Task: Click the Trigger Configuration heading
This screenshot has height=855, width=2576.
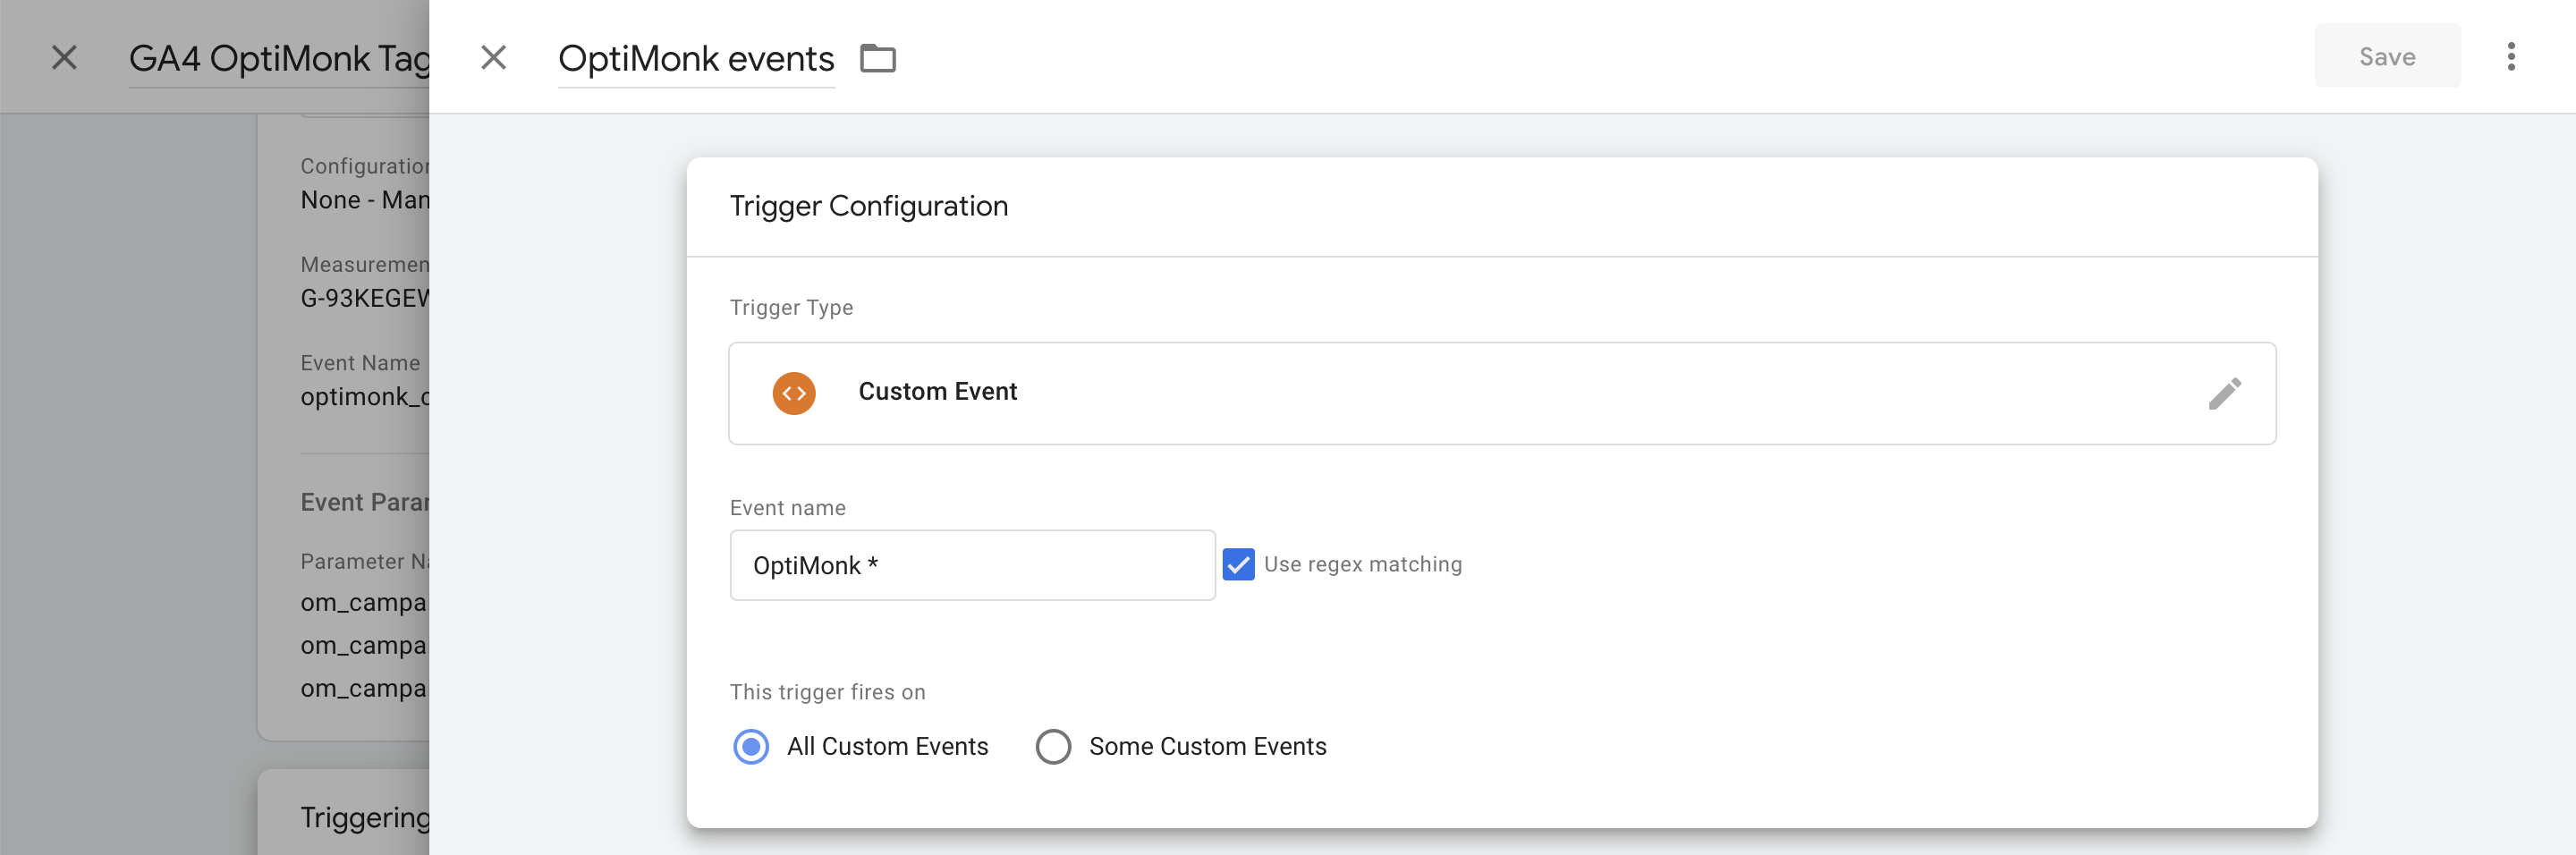Action: pyautogui.click(x=868, y=206)
